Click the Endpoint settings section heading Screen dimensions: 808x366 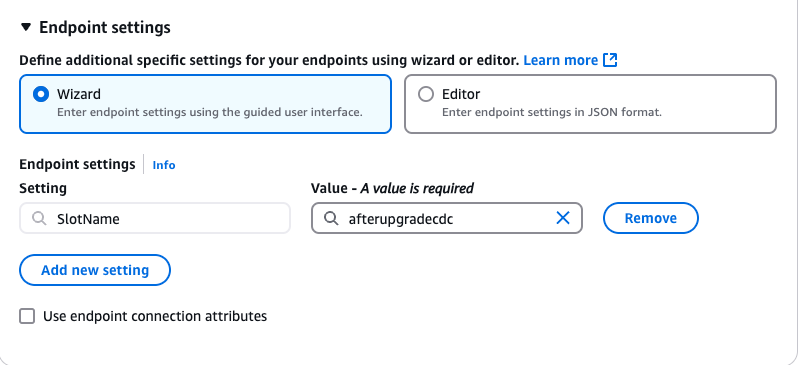tap(105, 27)
